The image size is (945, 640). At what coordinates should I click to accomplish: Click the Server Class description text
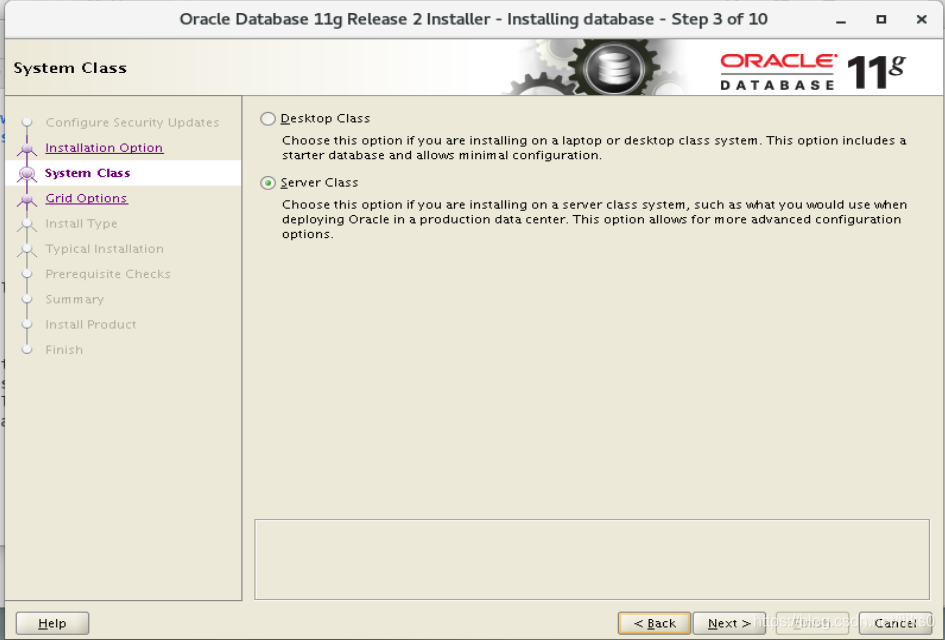(594, 219)
